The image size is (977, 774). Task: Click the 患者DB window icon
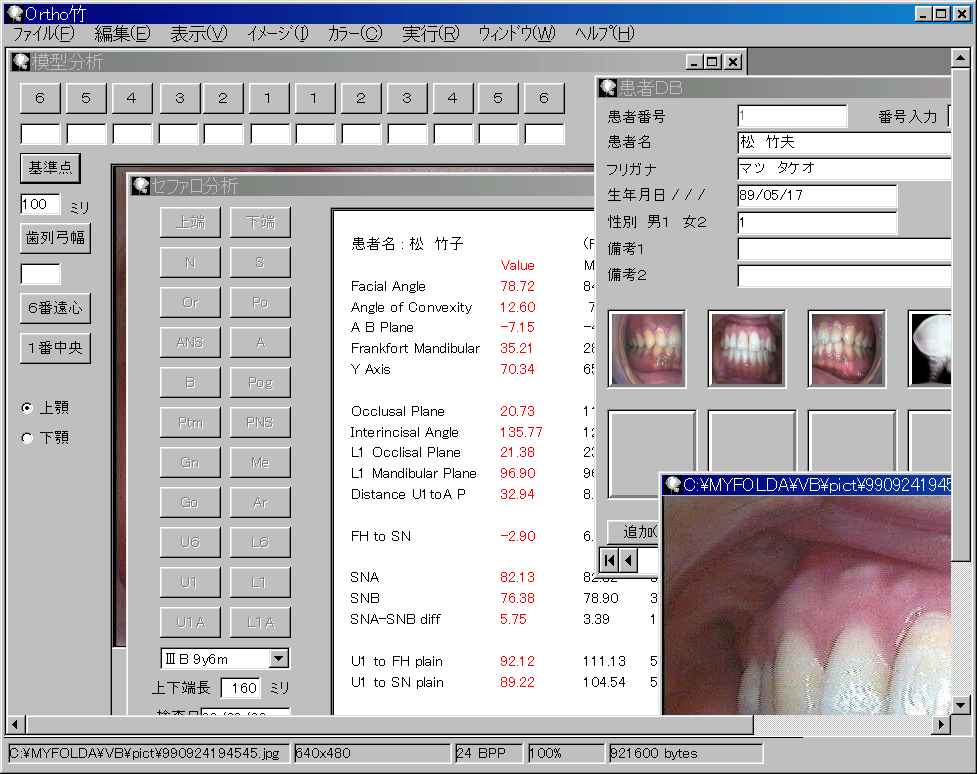point(608,89)
